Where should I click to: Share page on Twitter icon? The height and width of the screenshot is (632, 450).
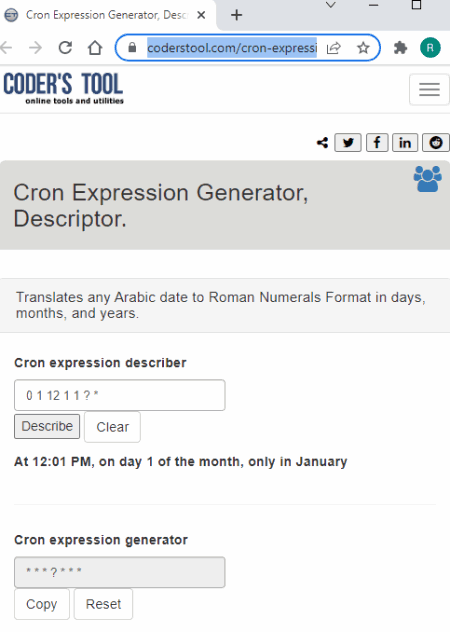tap(348, 143)
